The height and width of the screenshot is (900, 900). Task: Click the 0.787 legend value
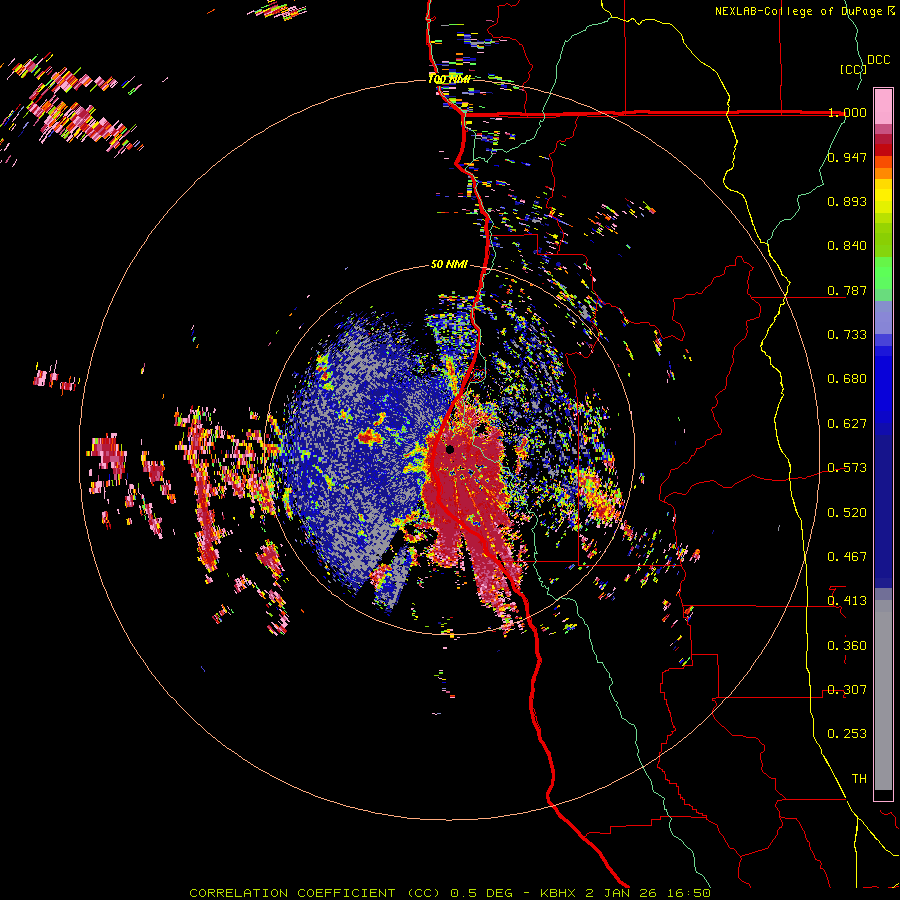click(847, 290)
